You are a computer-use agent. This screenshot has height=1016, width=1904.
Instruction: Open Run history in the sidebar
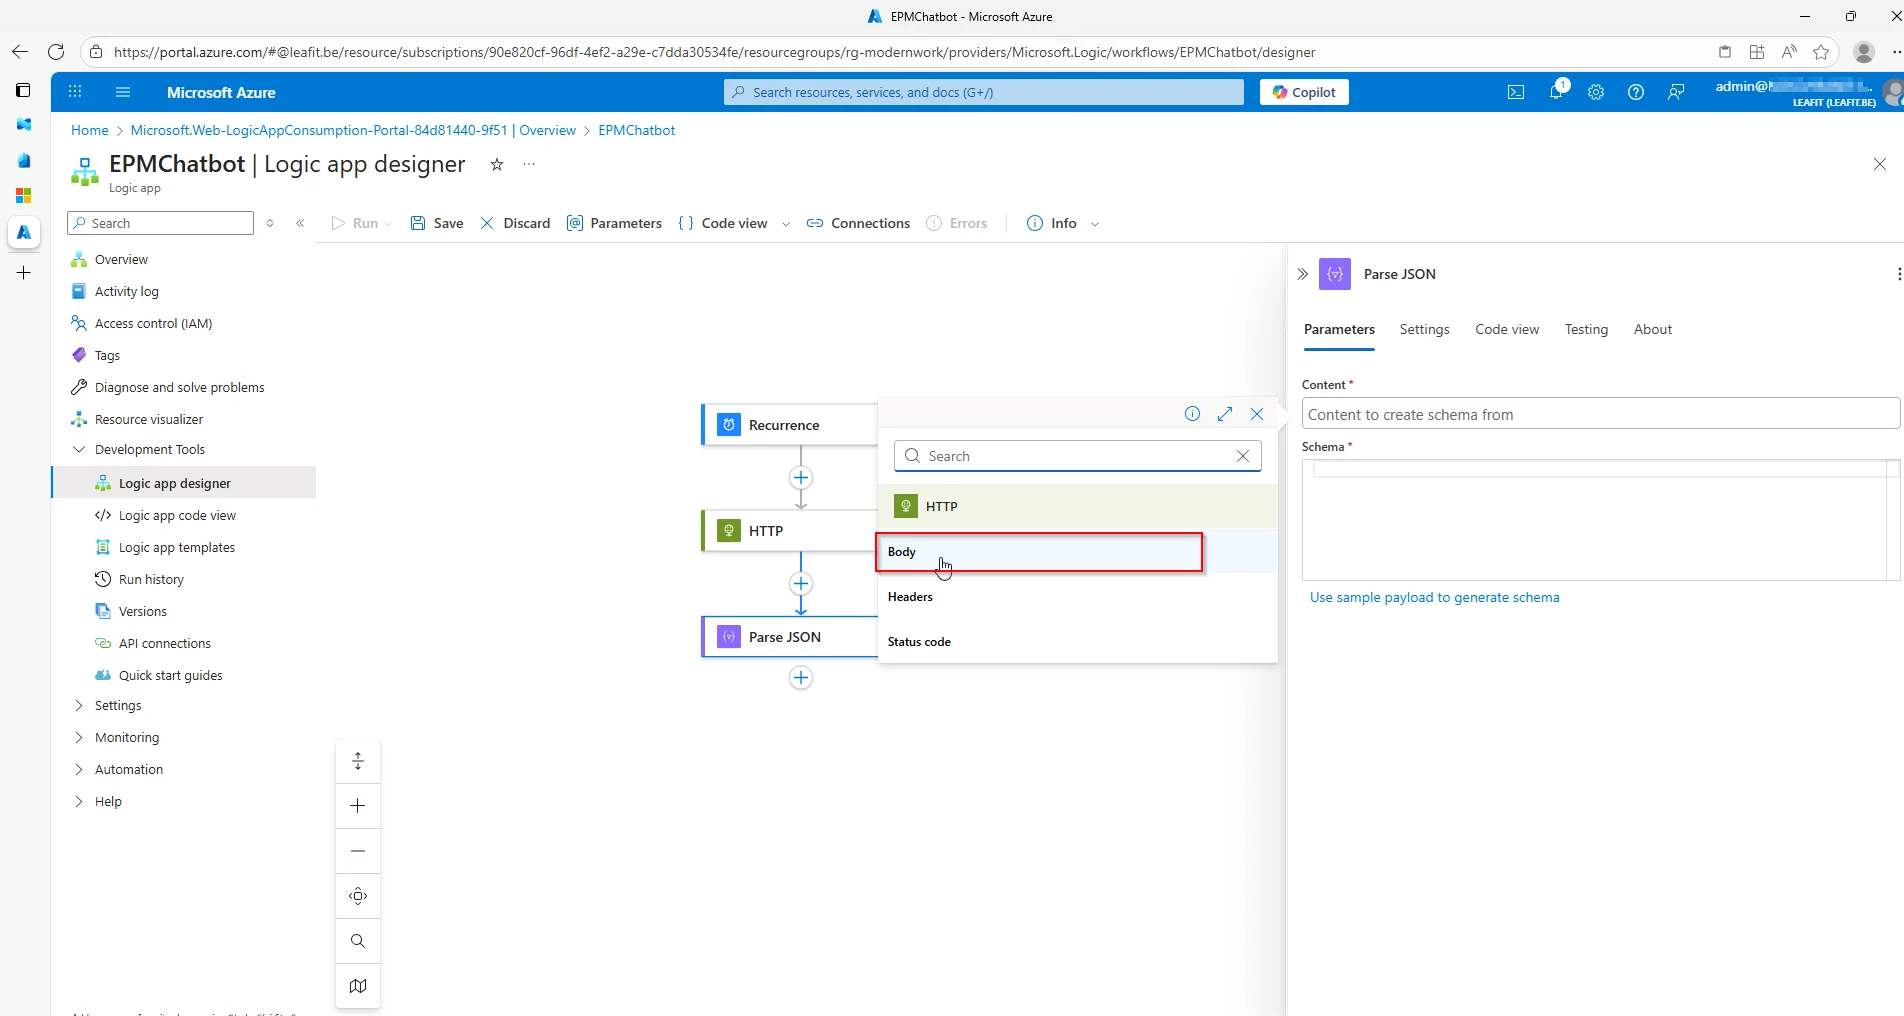pyautogui.click(x=151, y=579)
